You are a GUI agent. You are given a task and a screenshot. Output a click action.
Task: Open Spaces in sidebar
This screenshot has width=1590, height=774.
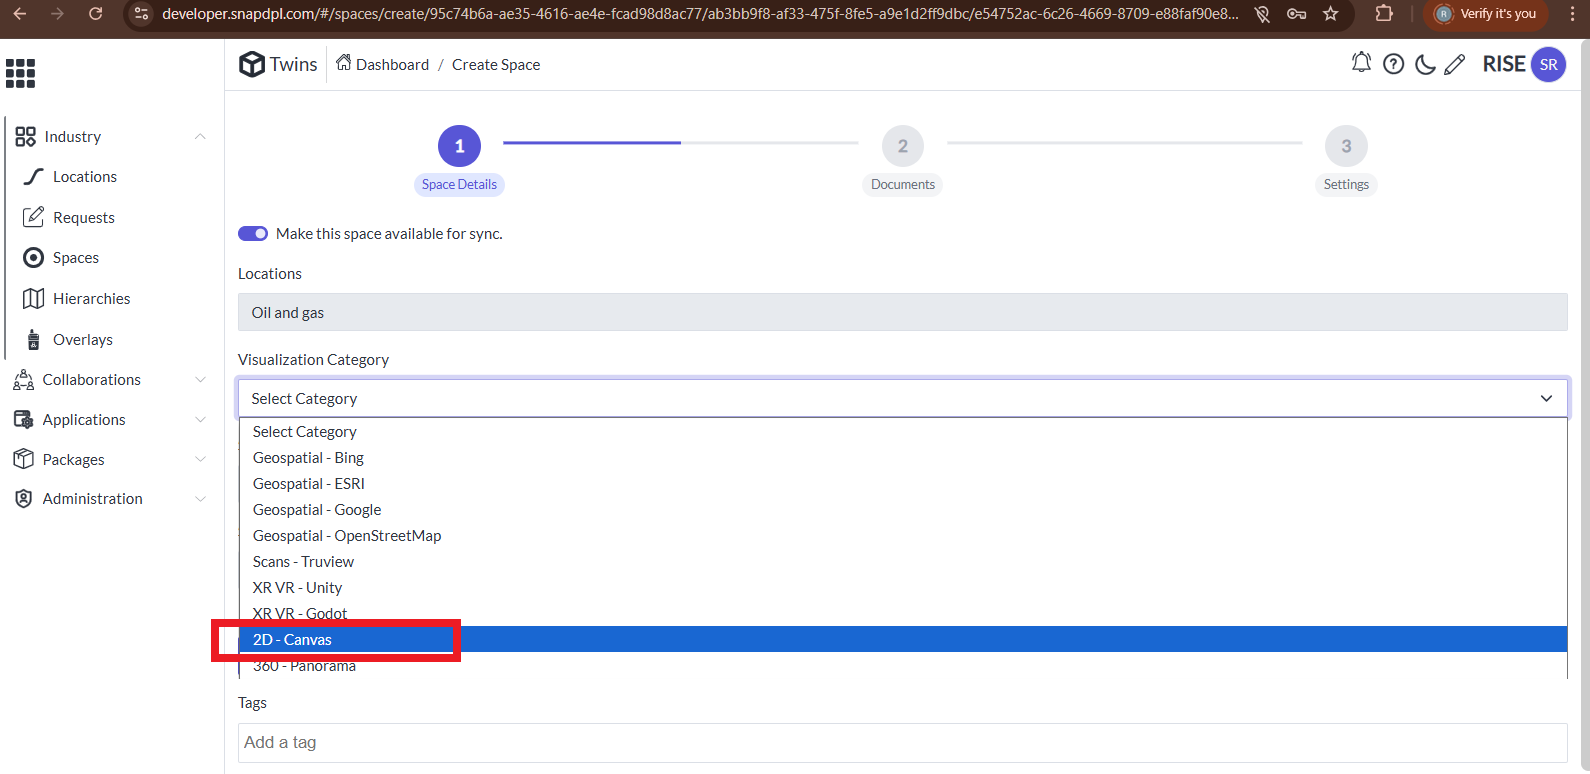coord(76,258)
